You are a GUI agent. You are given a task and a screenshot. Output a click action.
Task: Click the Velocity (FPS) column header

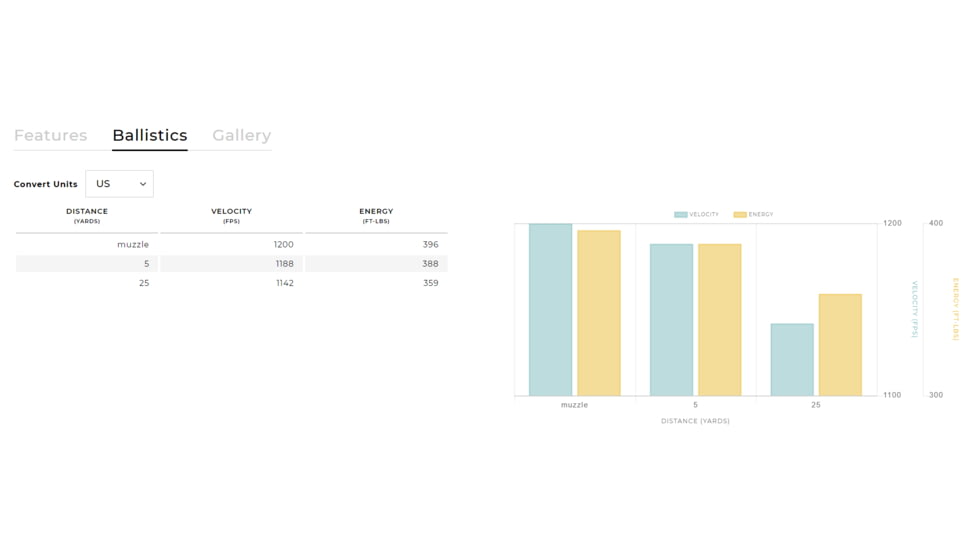click(x=231, y=215)
